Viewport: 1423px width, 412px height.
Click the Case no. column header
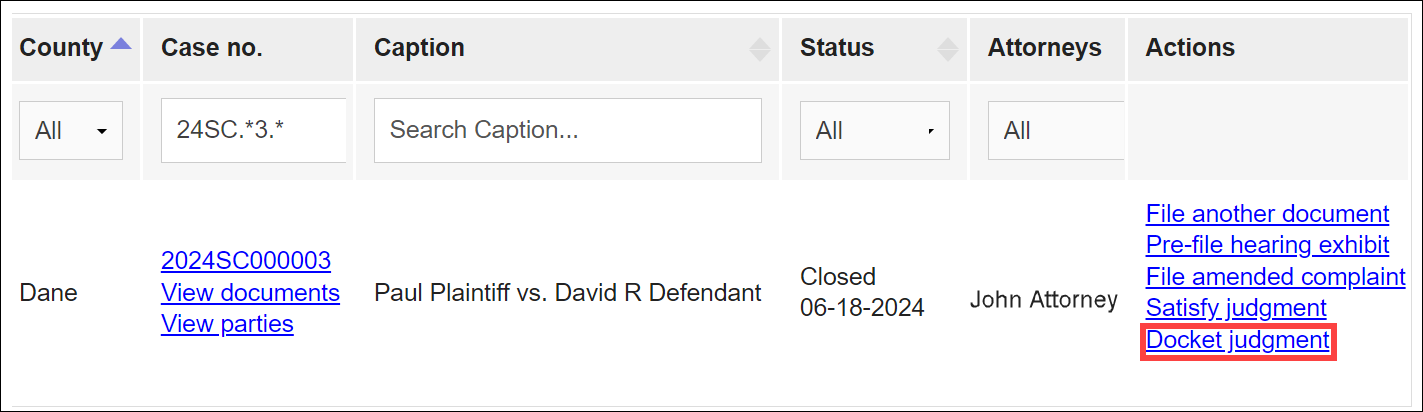[212, 48]
